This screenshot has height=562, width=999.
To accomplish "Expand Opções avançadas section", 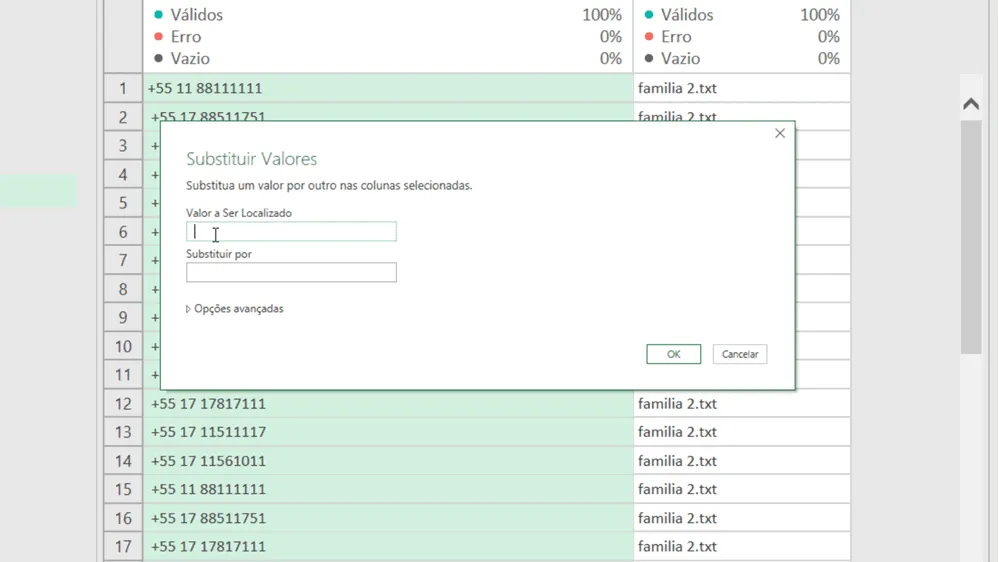I will 234,308.
